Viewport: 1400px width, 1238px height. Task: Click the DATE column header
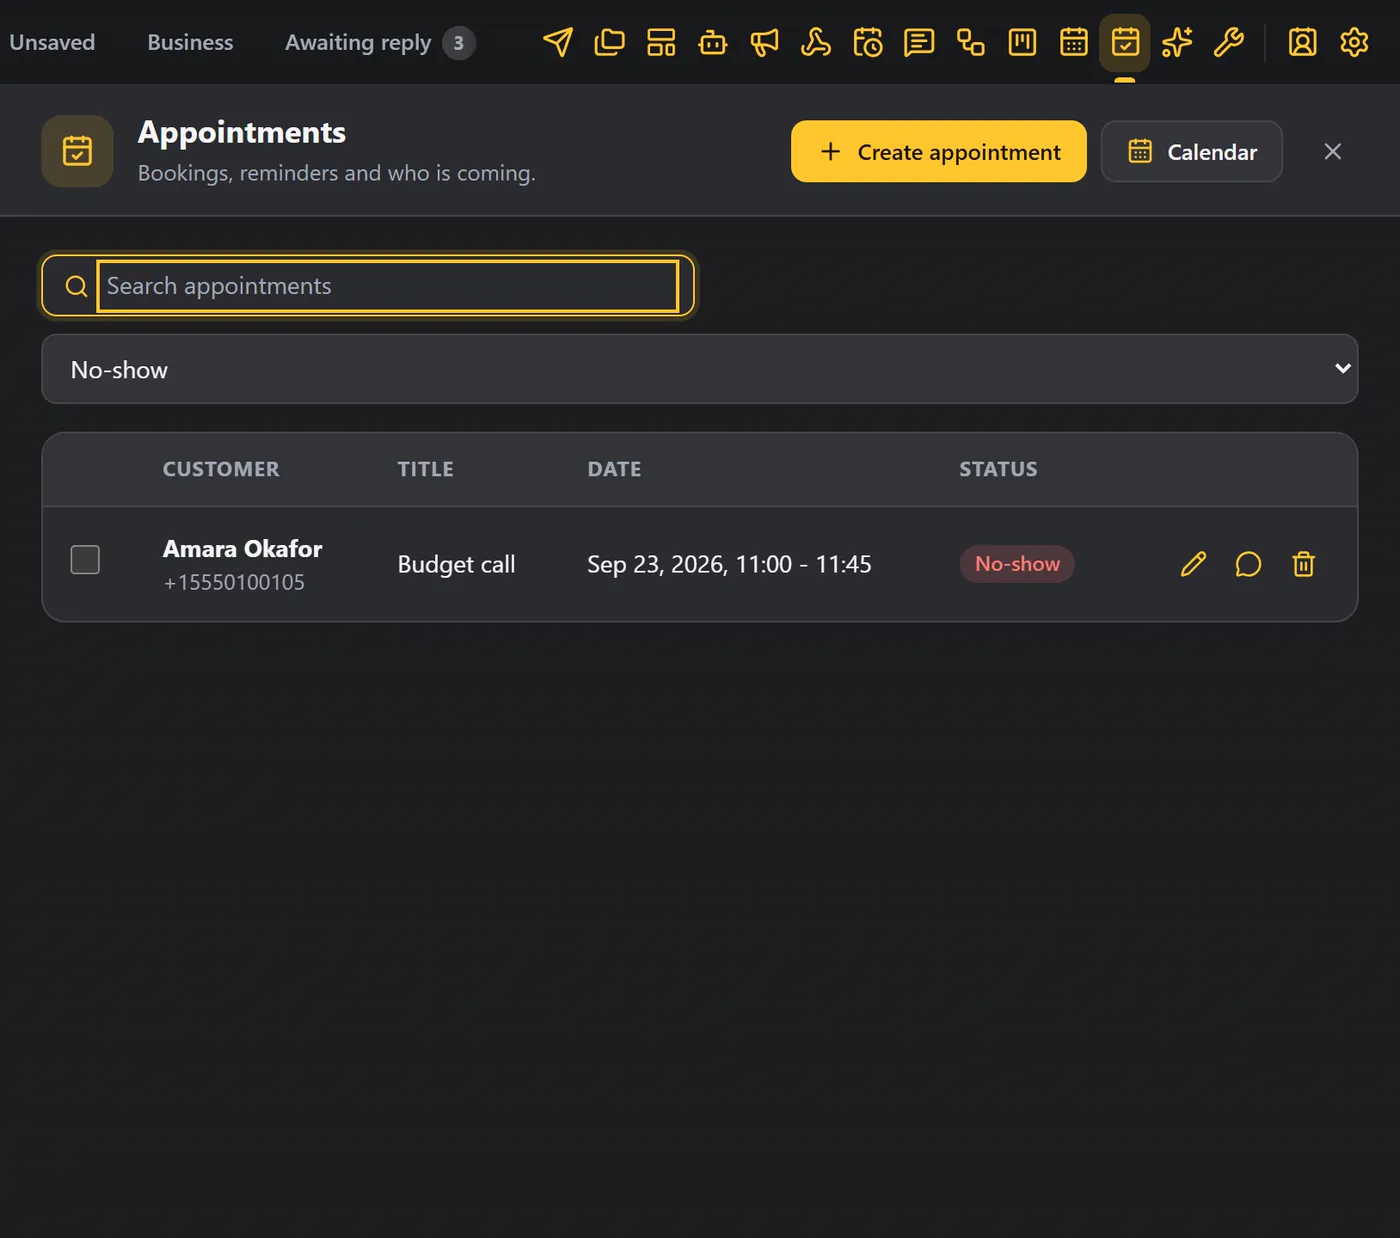[614, 469]
